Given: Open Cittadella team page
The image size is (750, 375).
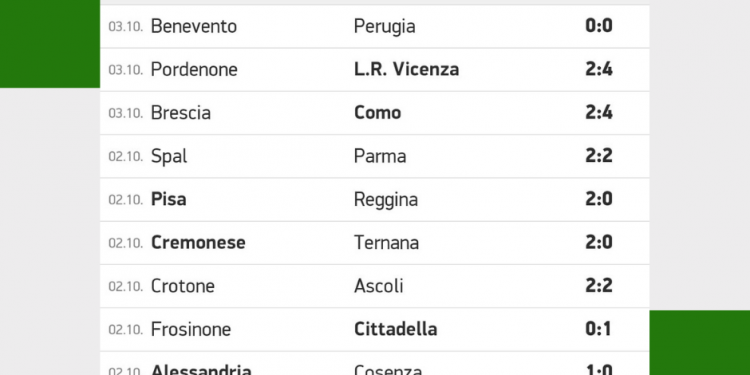Looking at the screenshot, I should click(395, 329).
